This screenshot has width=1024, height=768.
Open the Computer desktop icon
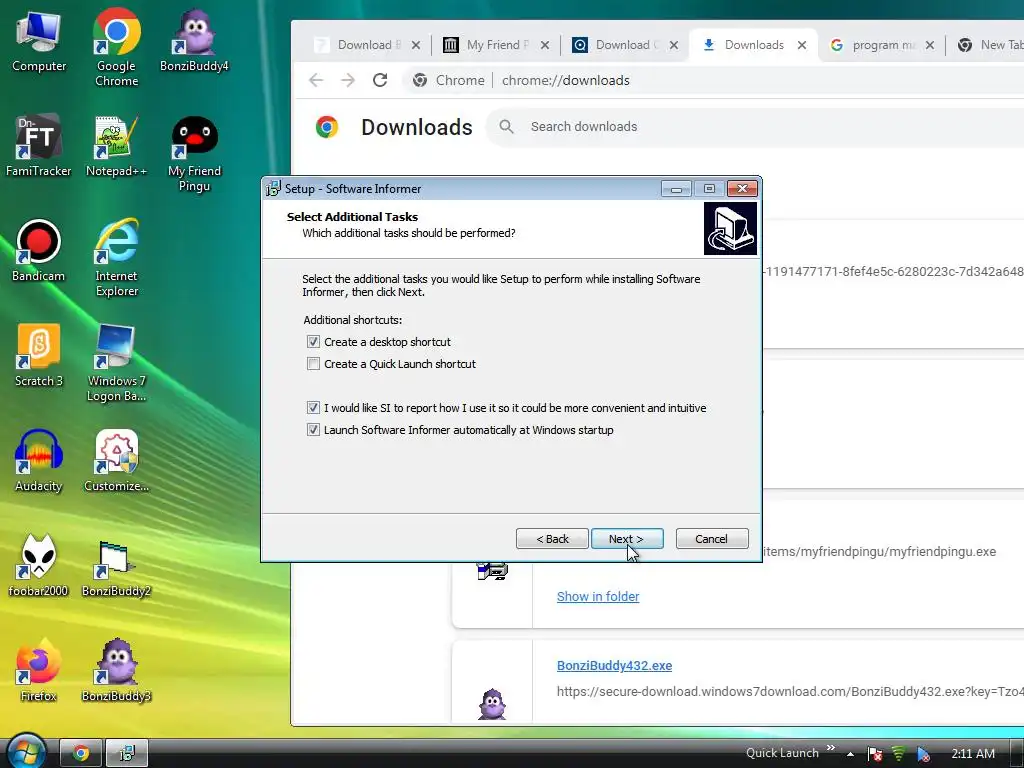pos(39,42)
